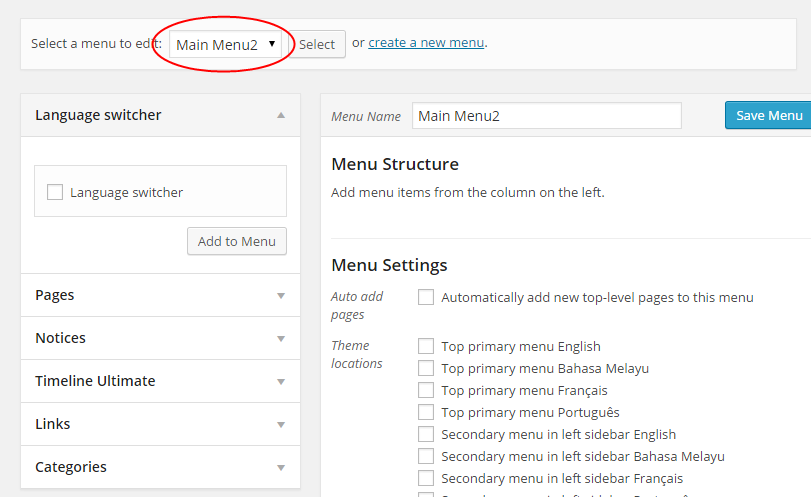811x497 pixels.
Task: Enable automatically add new top-level pages
Action: coord(426,297)
